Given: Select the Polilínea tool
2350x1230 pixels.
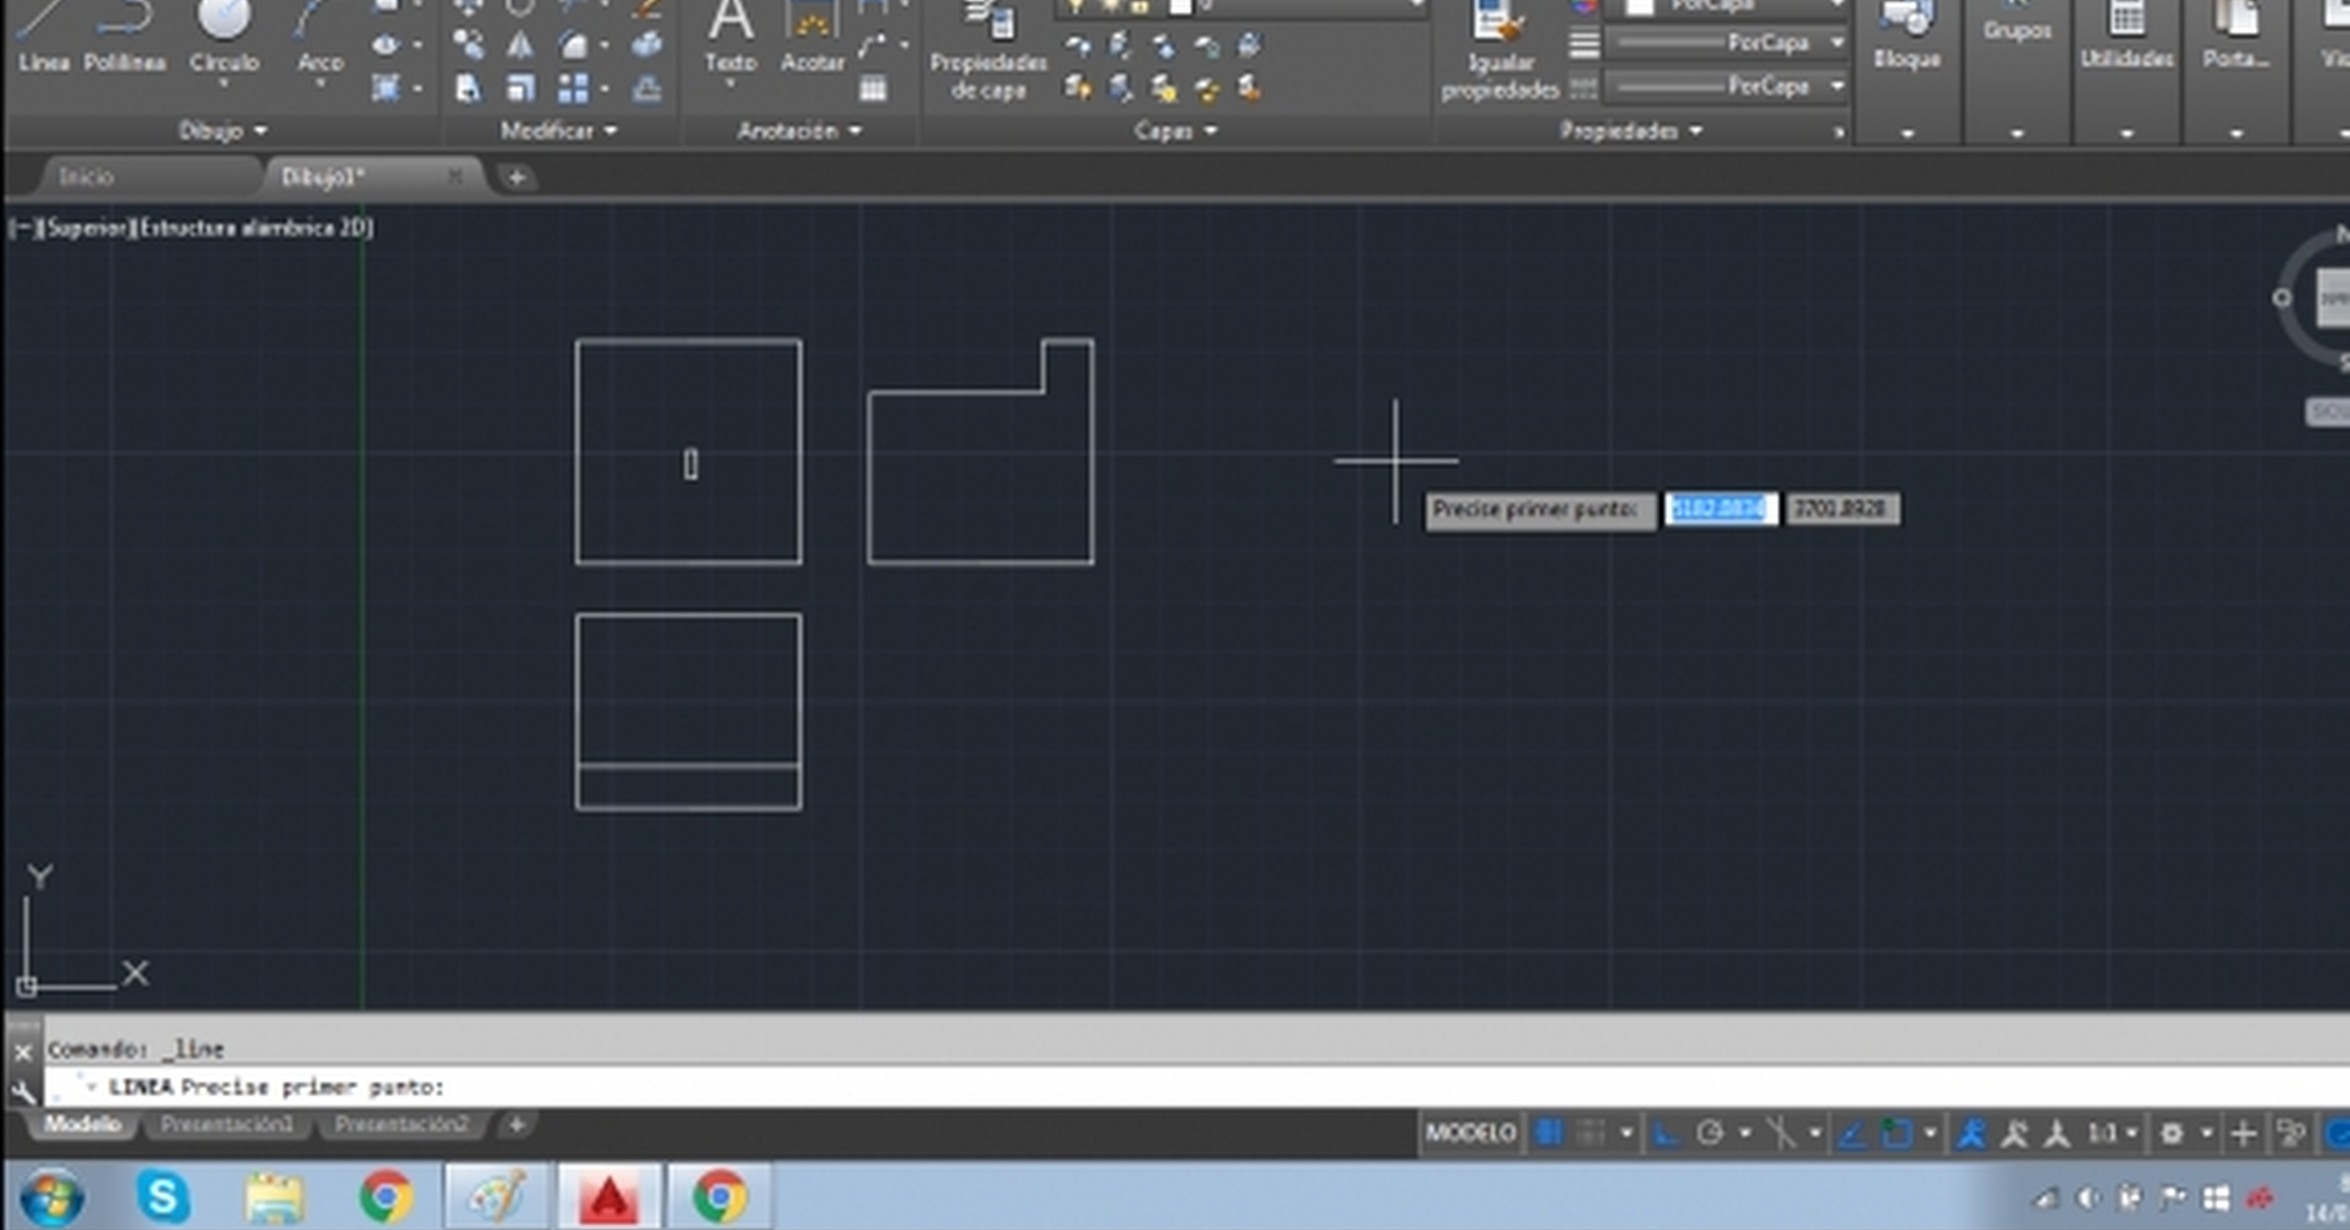Looking at the screenshot, I should 125,38.
